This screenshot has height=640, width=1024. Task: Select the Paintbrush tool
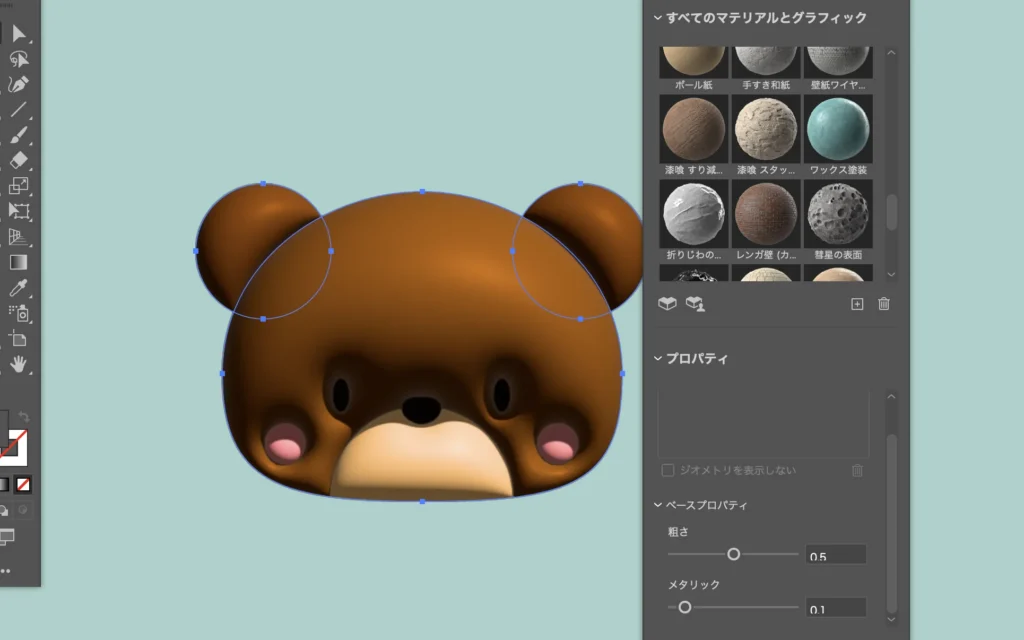[19, 135]
